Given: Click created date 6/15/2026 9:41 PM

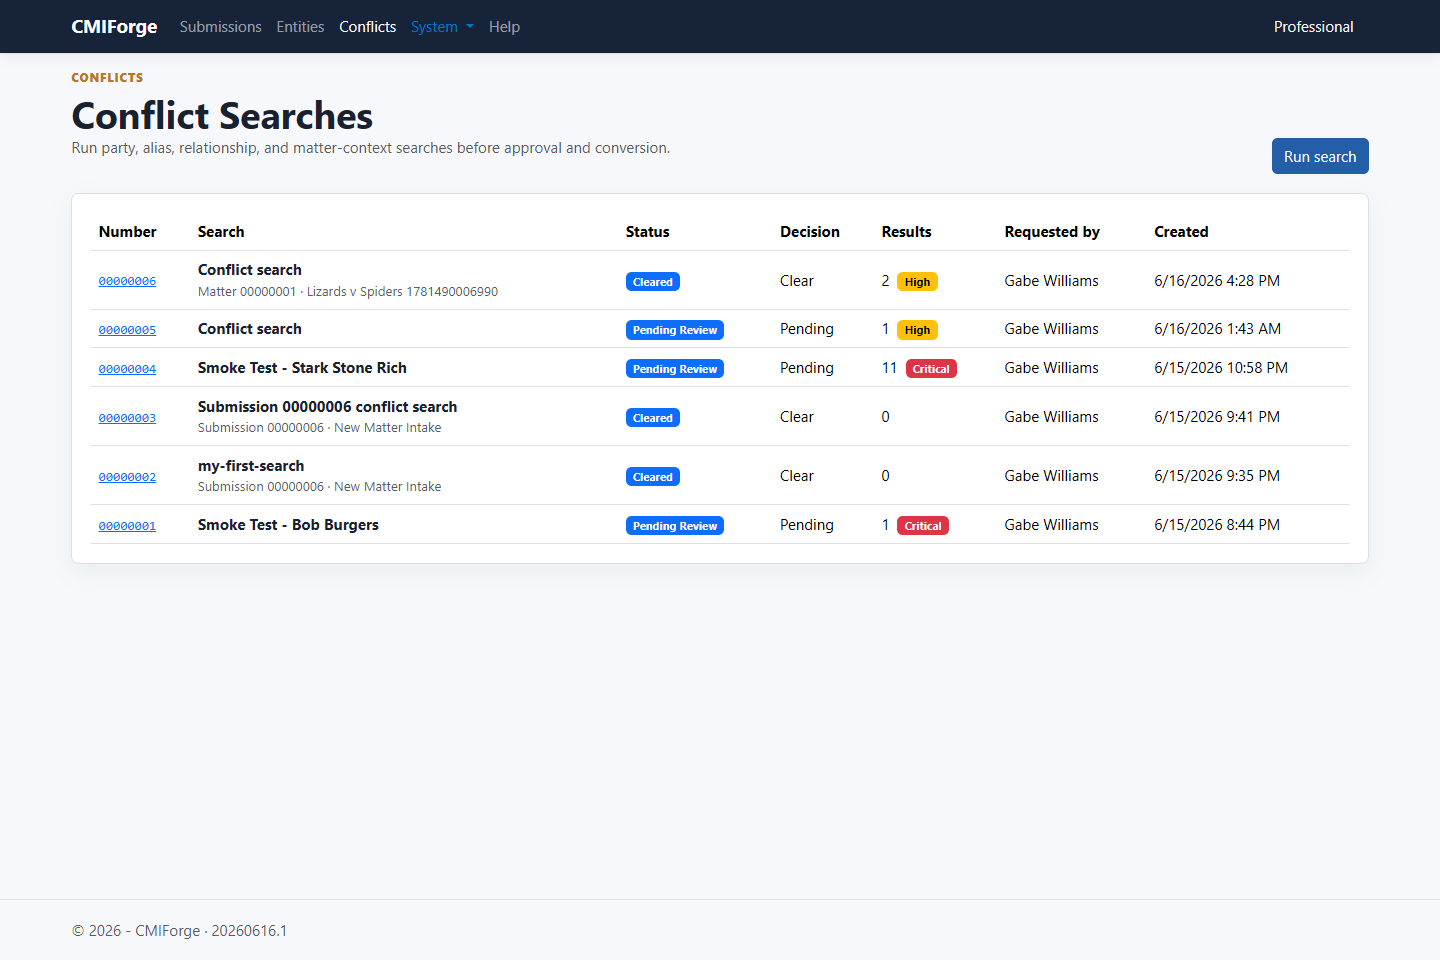Looking at the screenshot, I should click(x=1217, y=417).
